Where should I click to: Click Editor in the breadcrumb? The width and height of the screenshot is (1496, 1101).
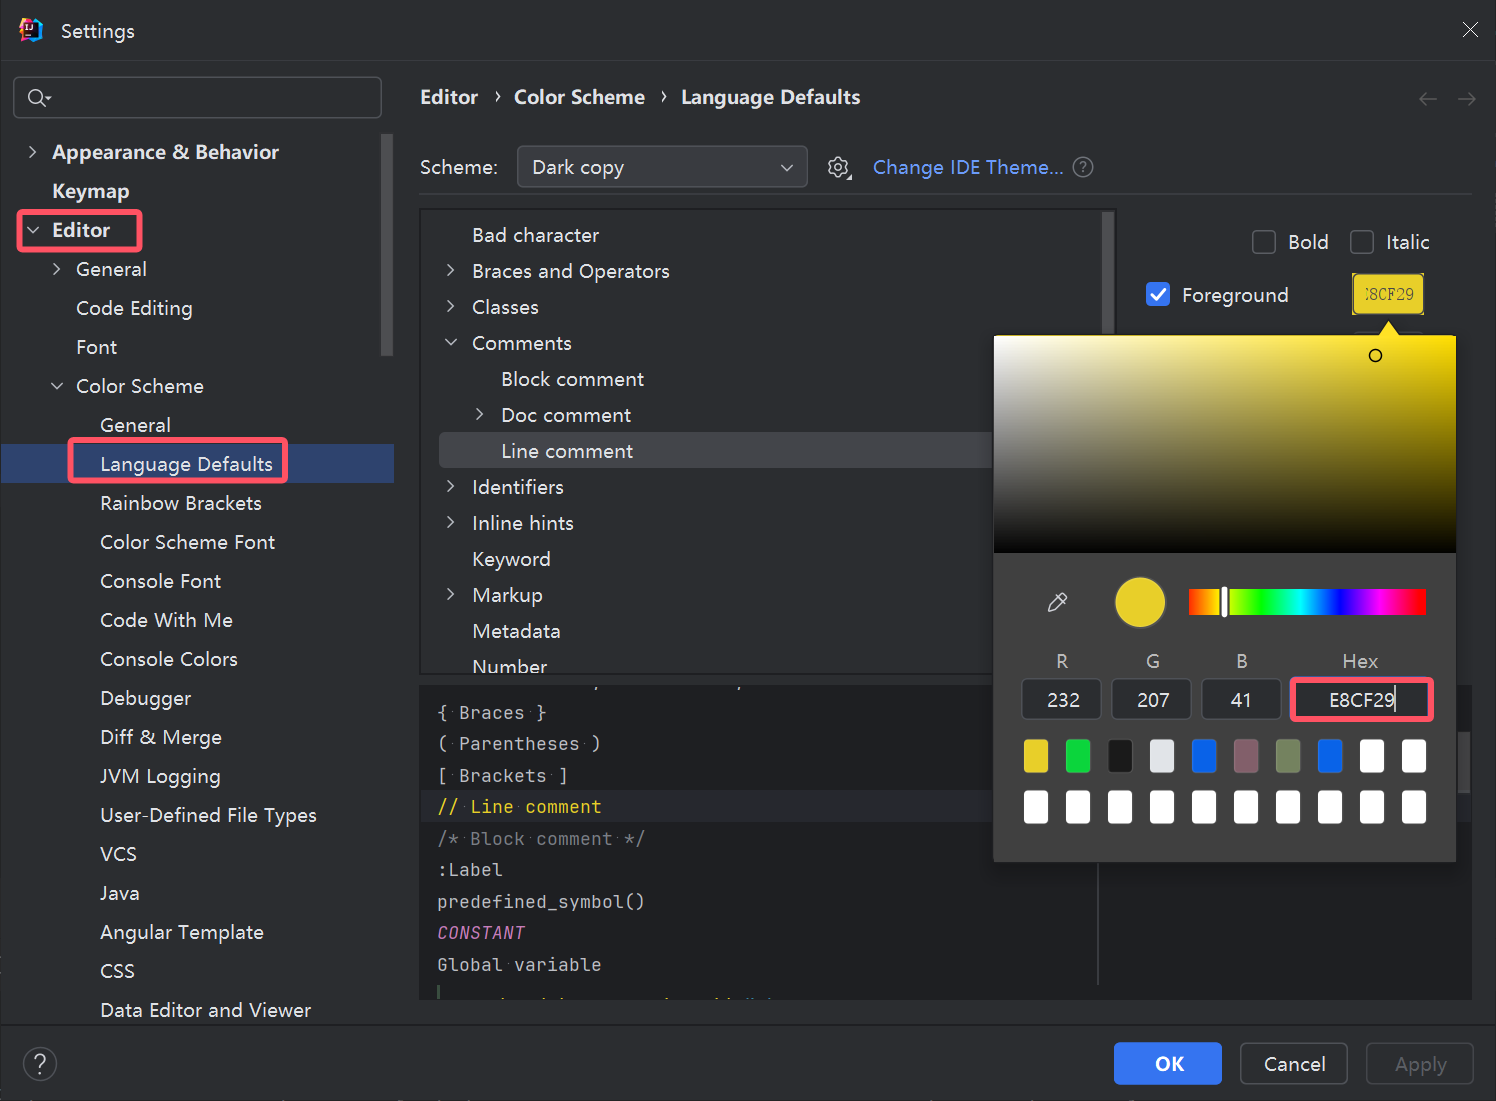(x=449, y=97)
